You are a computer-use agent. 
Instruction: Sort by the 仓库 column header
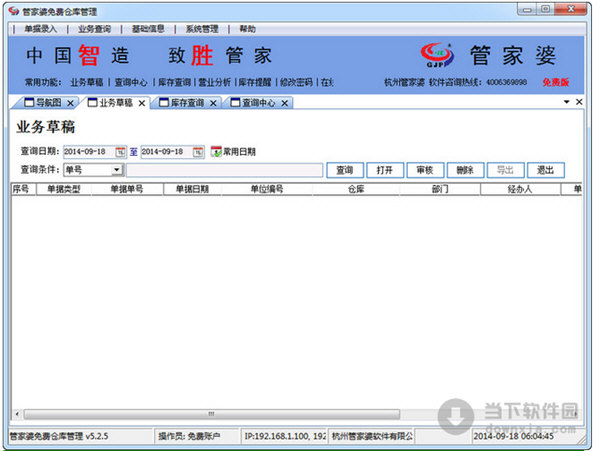click(356, 189)
